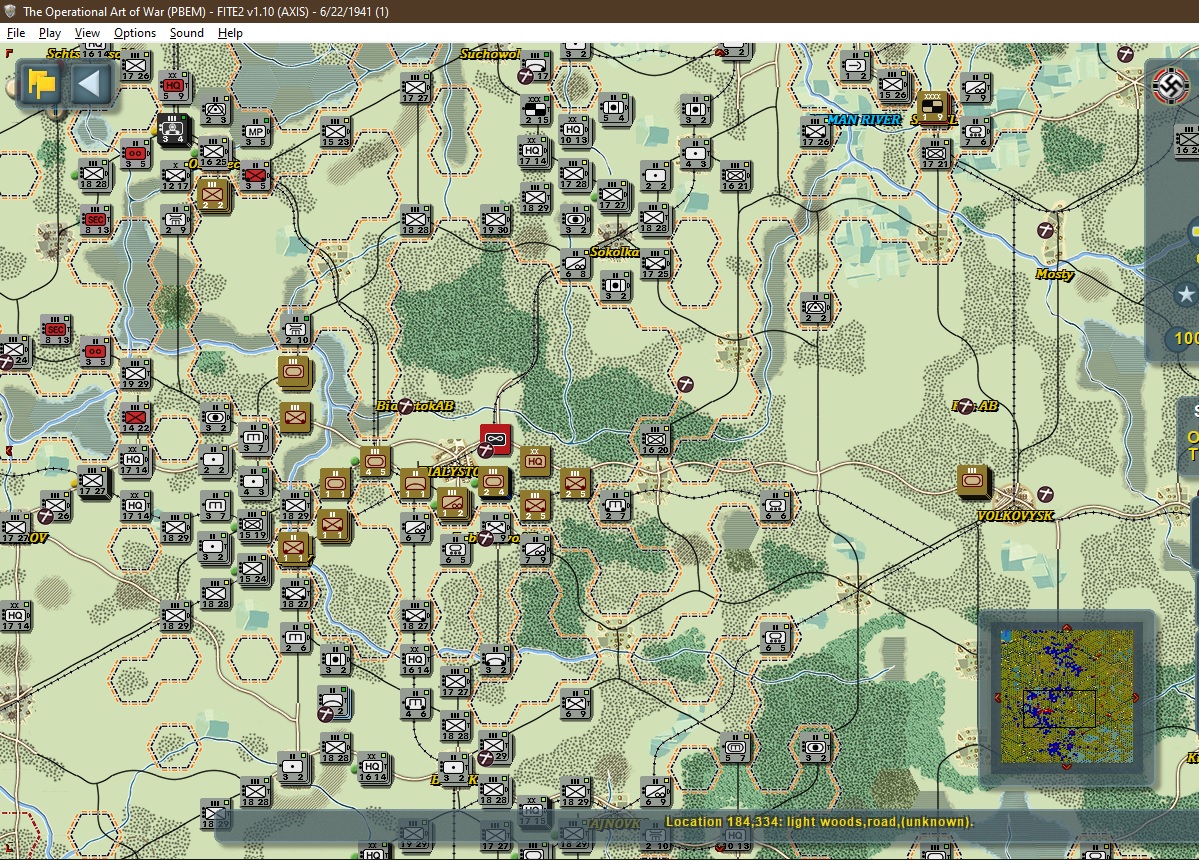This screenshot has height=860, width=1199.
Task: Click the white star icon on right panel
Action: (x=1185, y=294)
